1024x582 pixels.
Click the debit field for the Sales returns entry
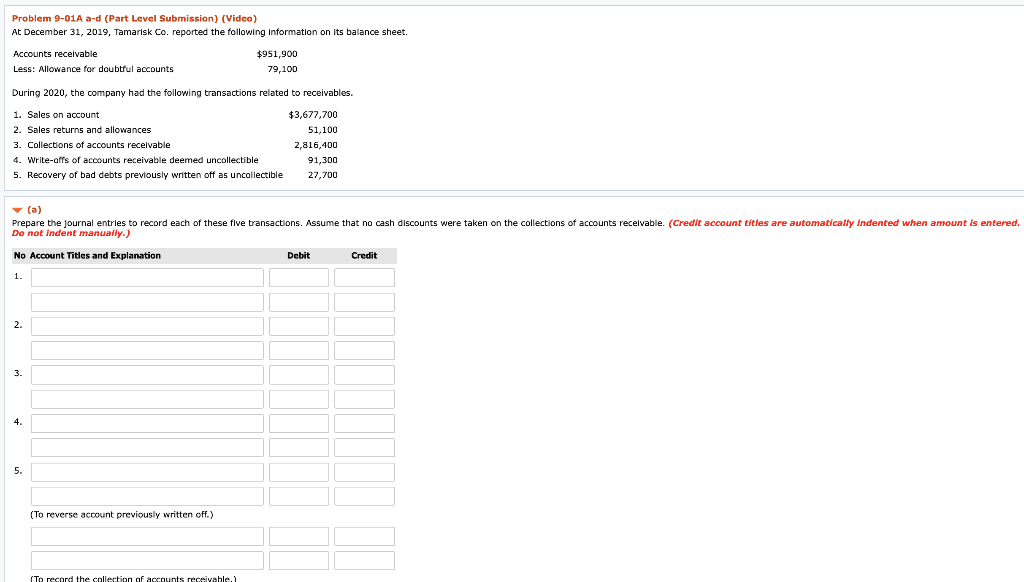(x=299, y=326)
